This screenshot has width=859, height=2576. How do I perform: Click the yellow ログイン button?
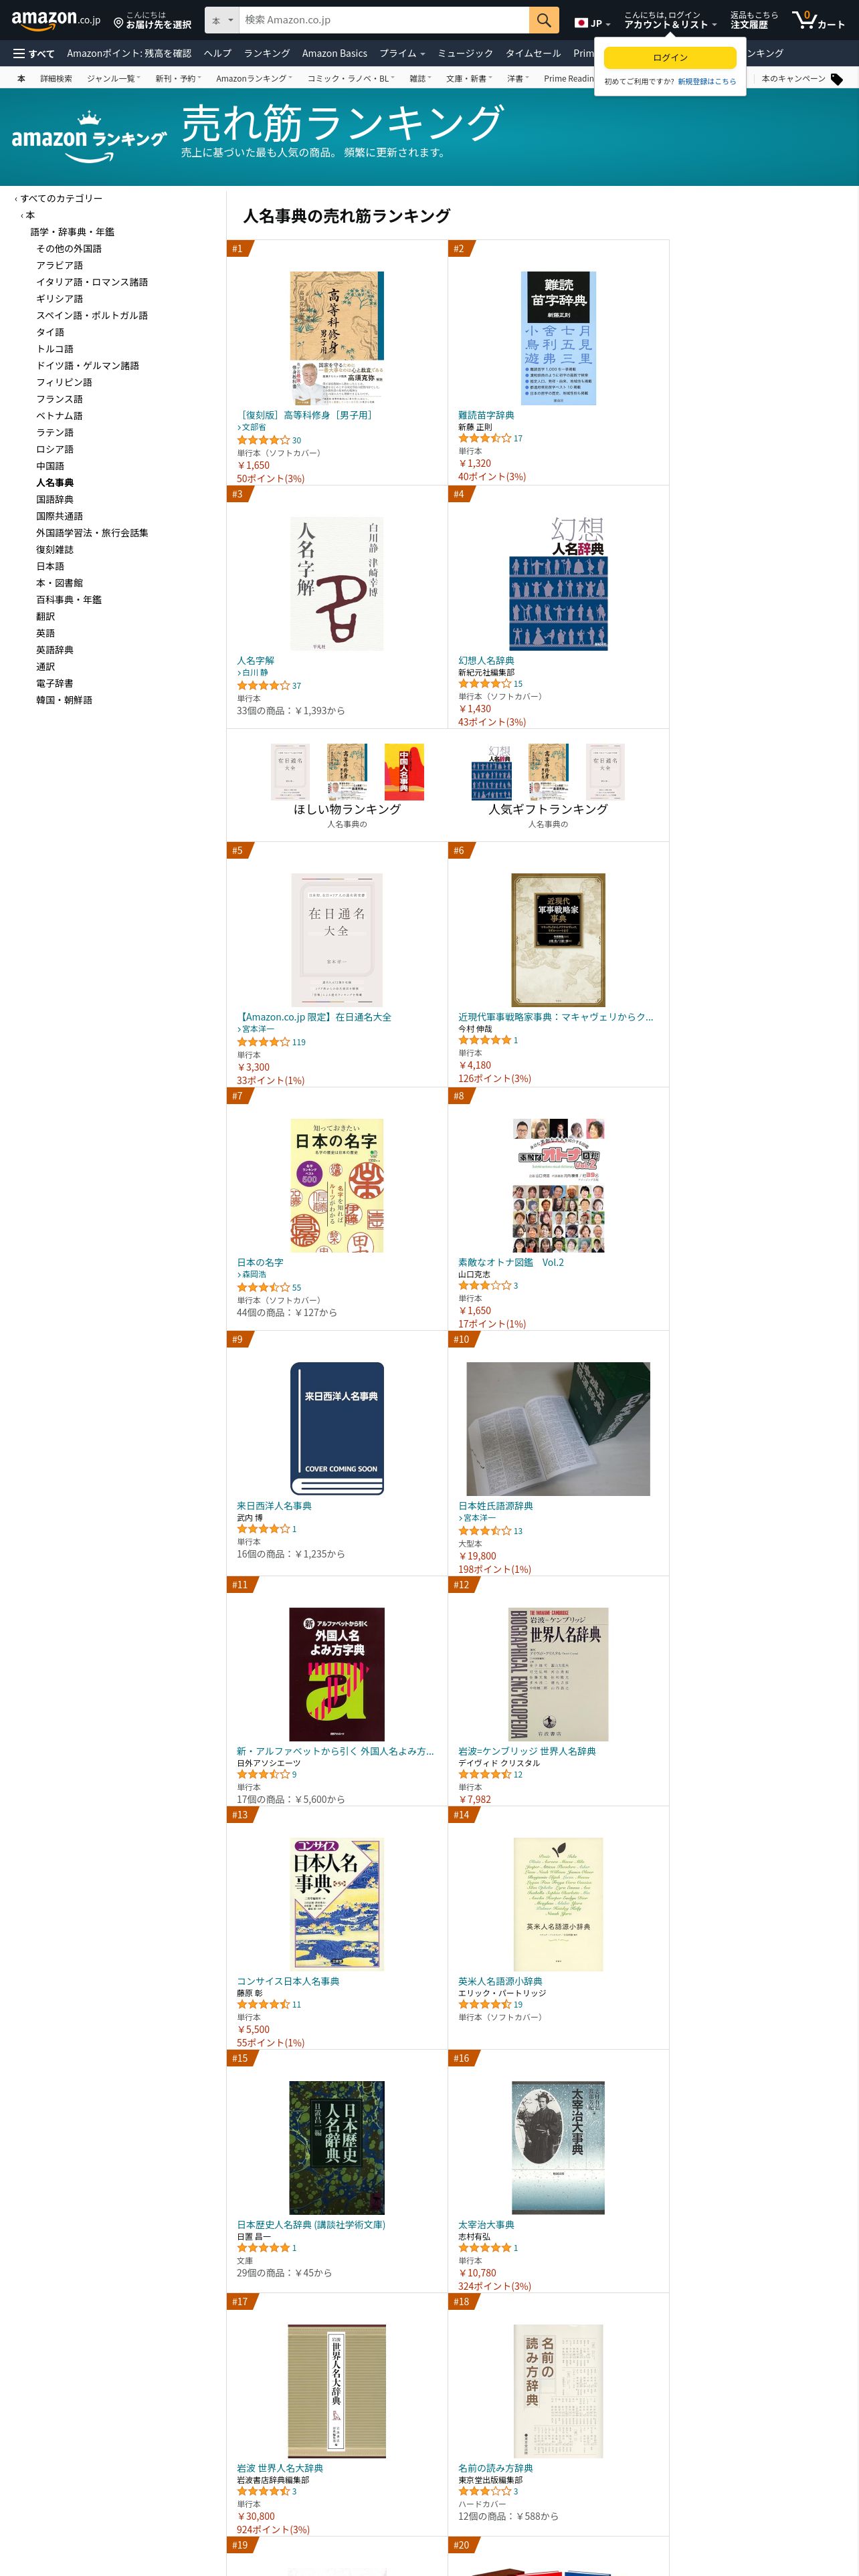click(670, 57)
